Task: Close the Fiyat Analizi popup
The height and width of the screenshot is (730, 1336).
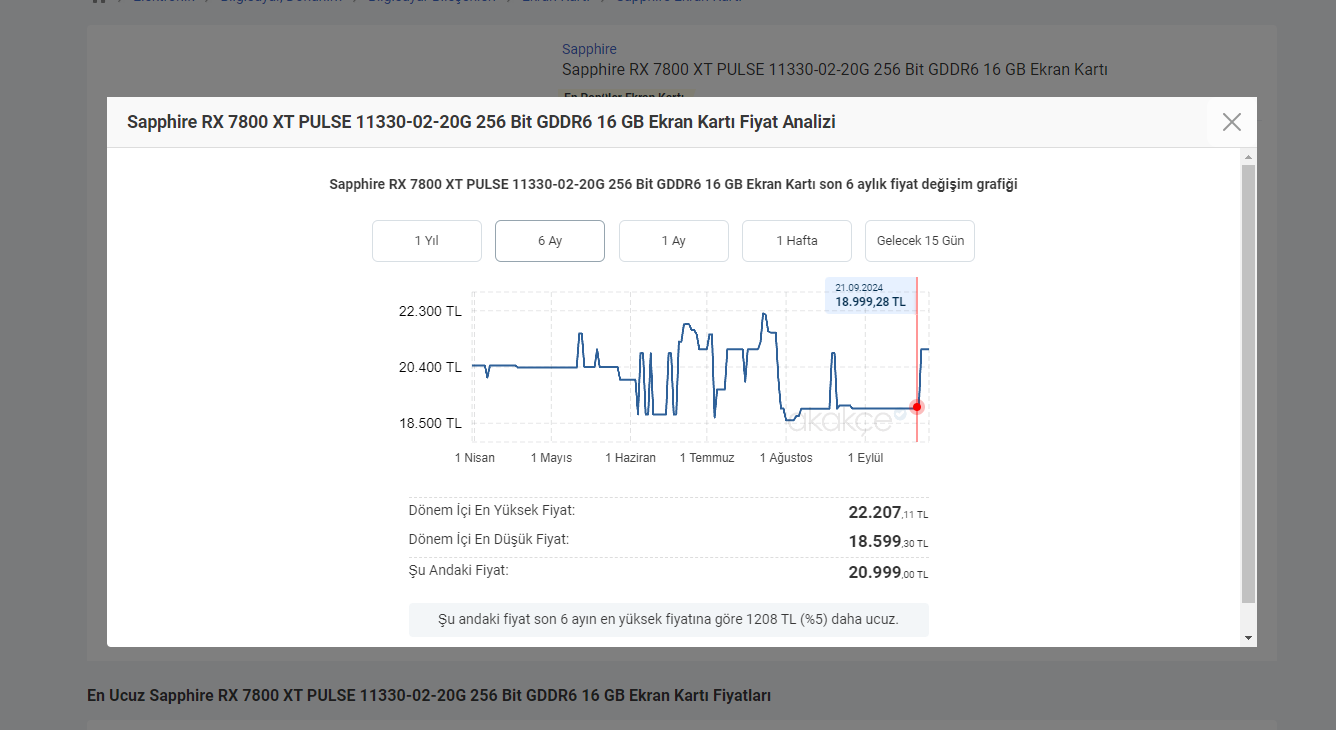Action: 1231,122
